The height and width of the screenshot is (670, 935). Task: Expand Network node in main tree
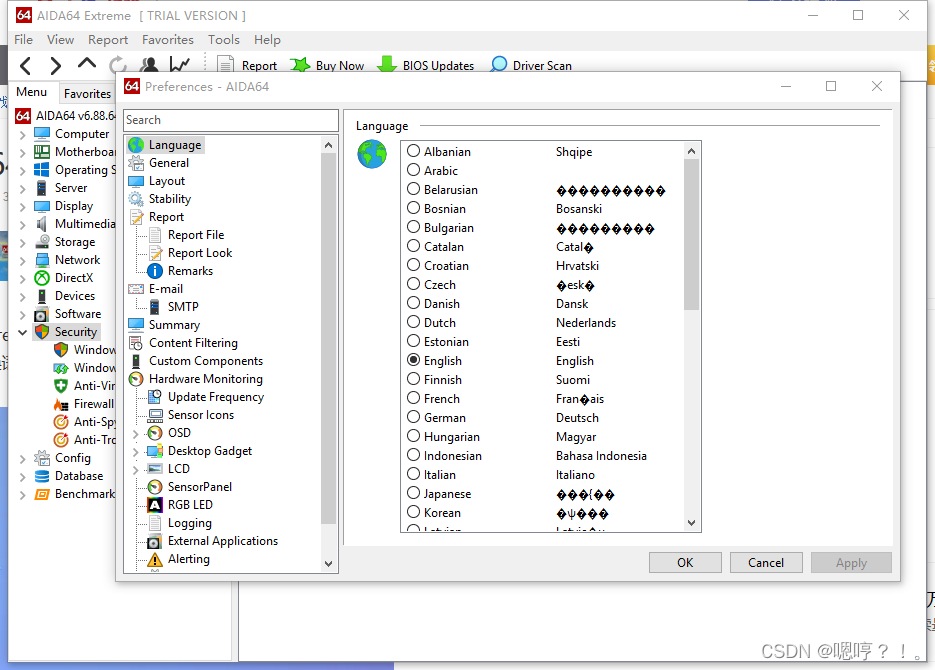tap(23, 260)
